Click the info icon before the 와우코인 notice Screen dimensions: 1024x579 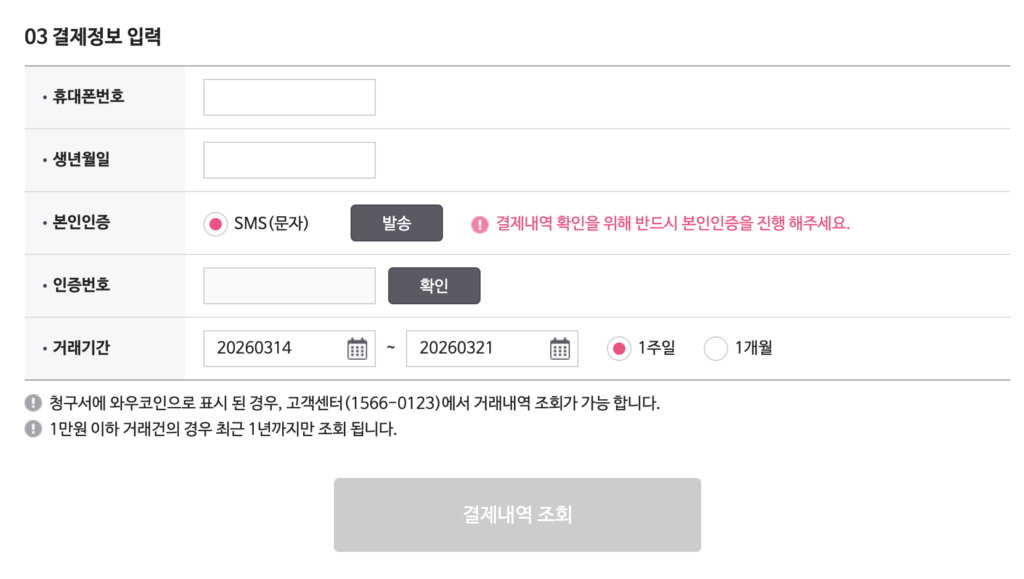32,404
